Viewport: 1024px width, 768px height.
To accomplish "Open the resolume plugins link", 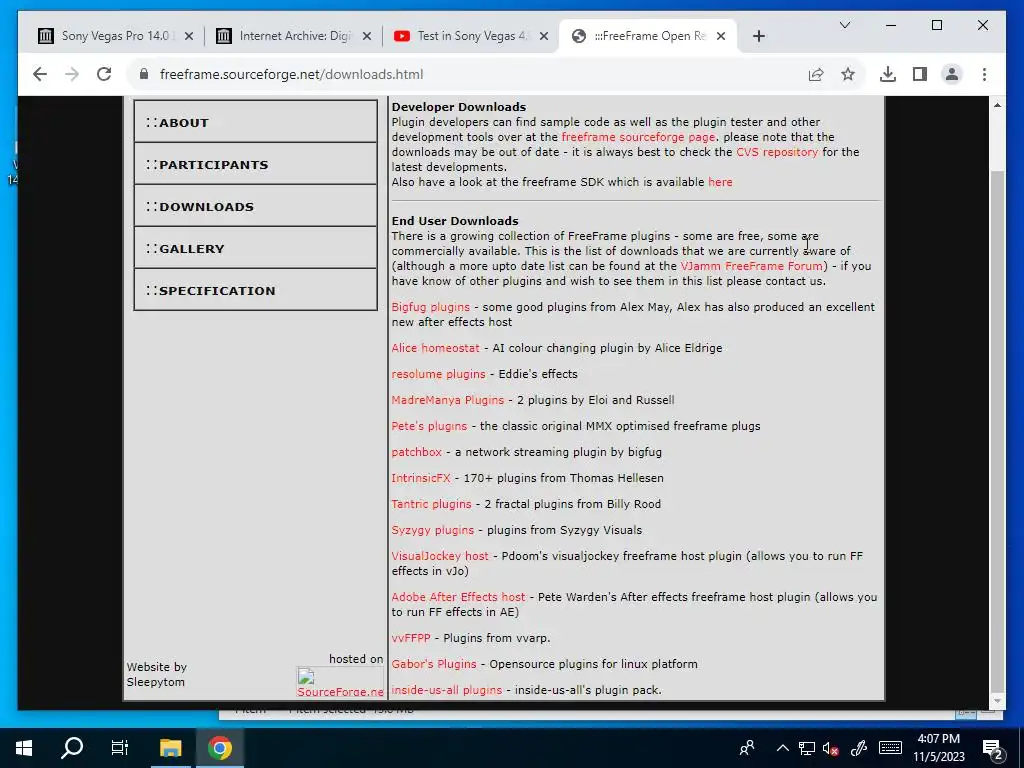I will click(x=438, y=374).
